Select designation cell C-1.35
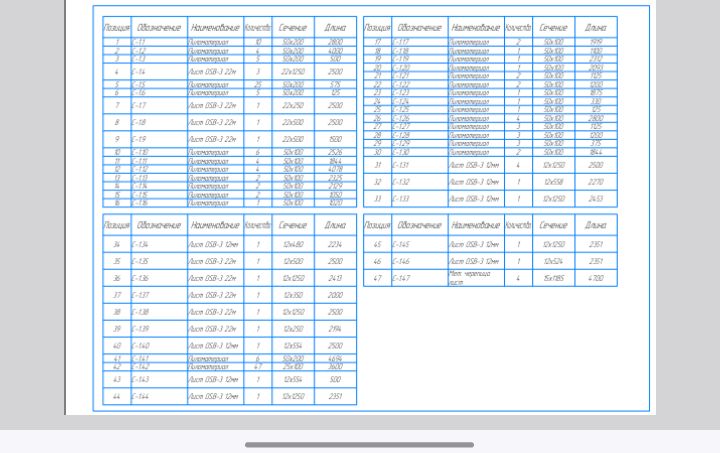720x453 pixels. point(159,261)
